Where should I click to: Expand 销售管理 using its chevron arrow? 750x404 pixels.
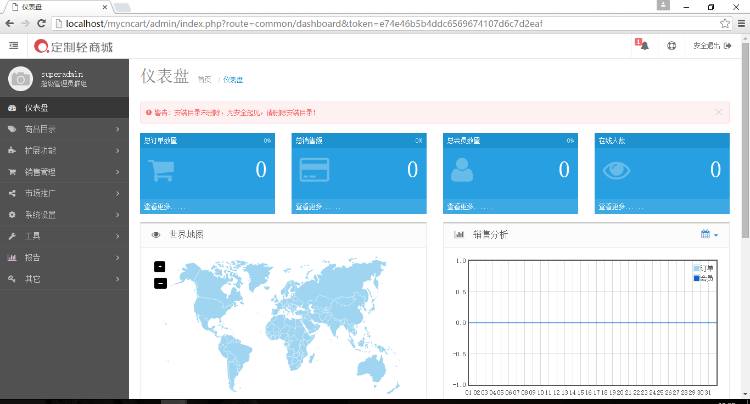tap(118, 172)
